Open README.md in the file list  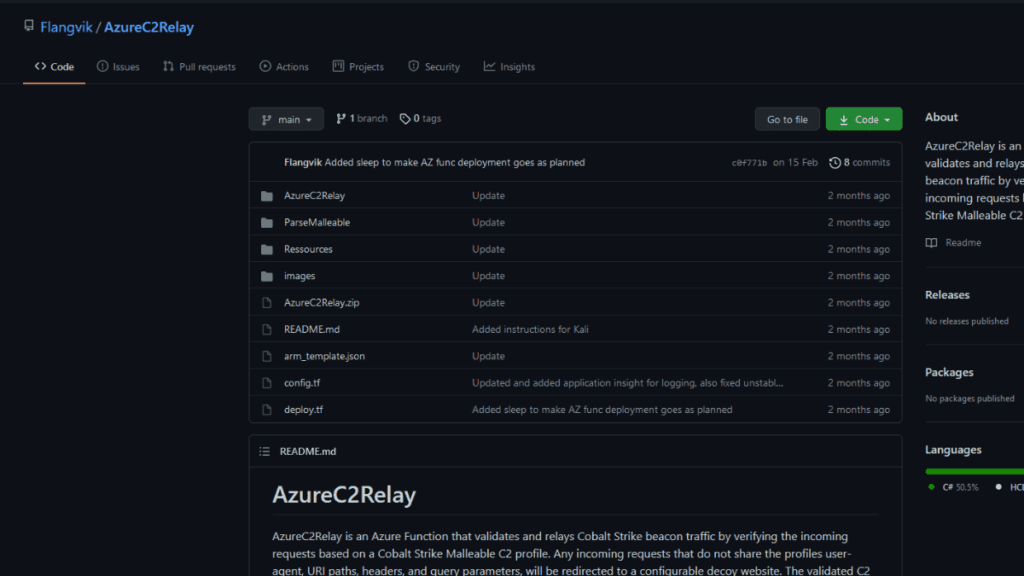pyautogui.click(x=312, y=329)
